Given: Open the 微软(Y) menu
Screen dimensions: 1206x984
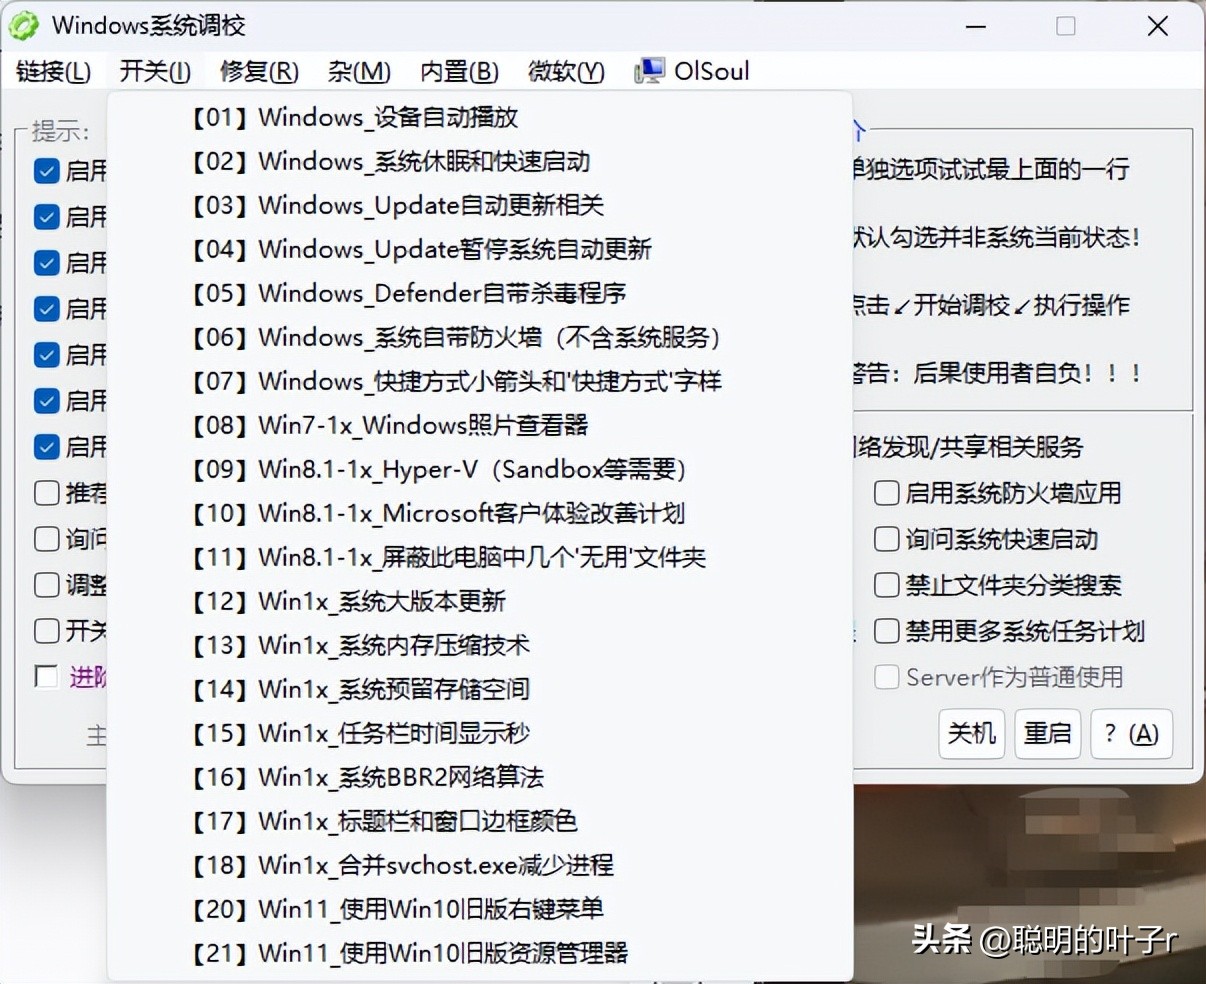Looking at the screenshot, I should 564,71.
